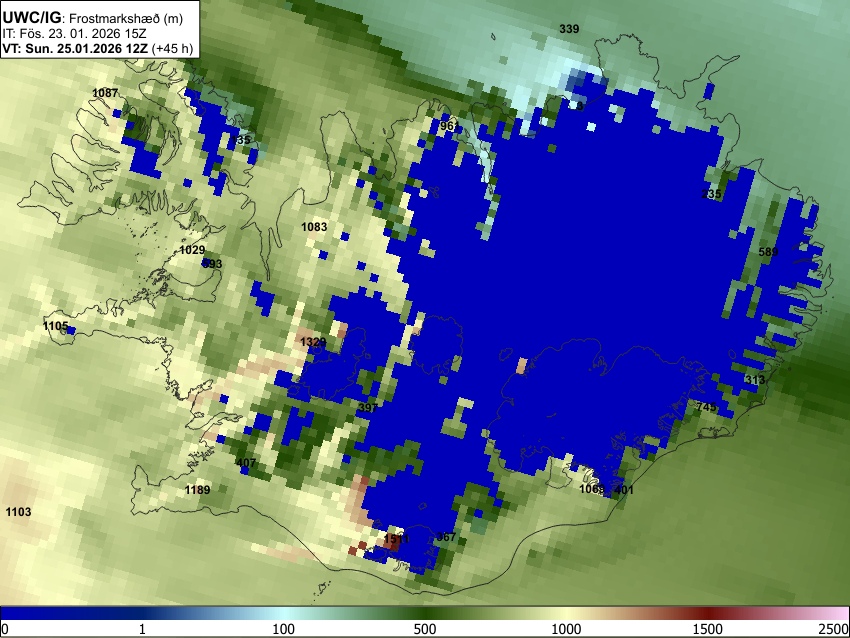Image resolution: width=850 pixels, height=638 pixels.
Task: Click the color scale label 1500
Action: point(708,629)
